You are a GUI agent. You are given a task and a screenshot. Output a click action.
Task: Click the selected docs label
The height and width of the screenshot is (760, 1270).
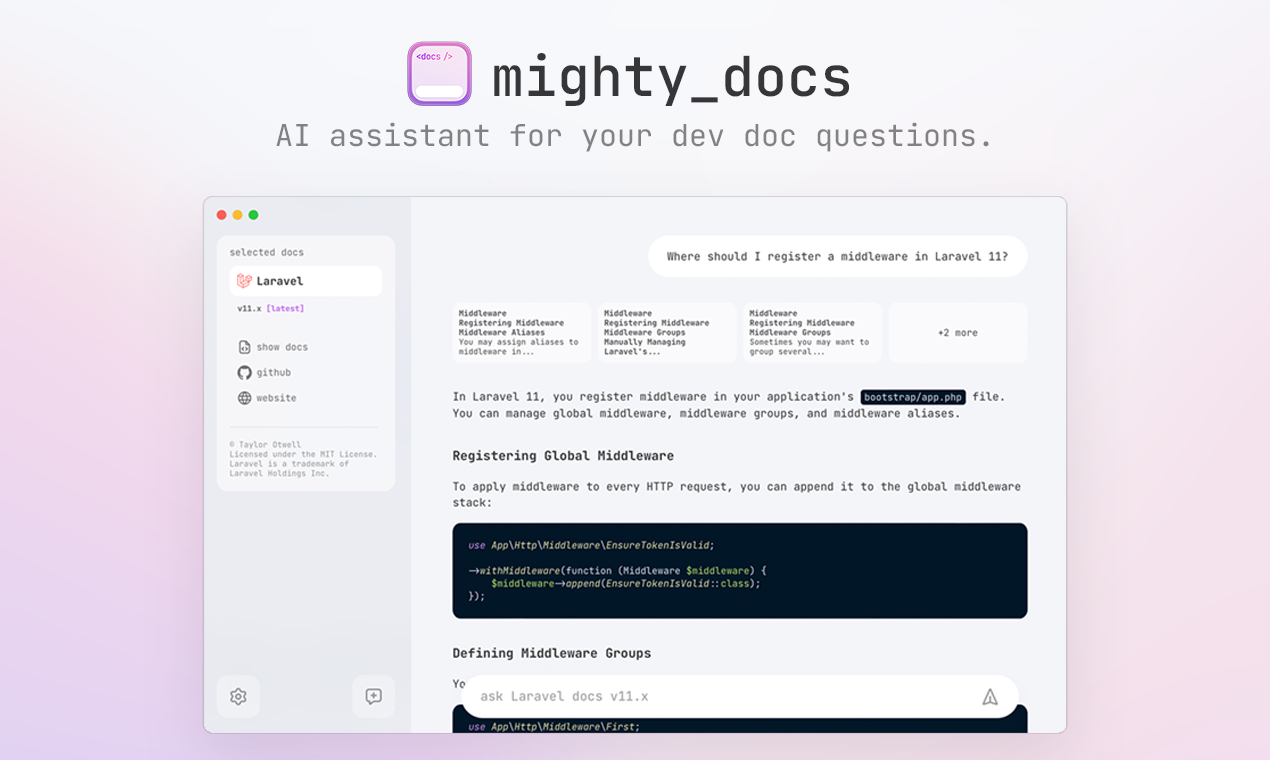pos(267,253)
